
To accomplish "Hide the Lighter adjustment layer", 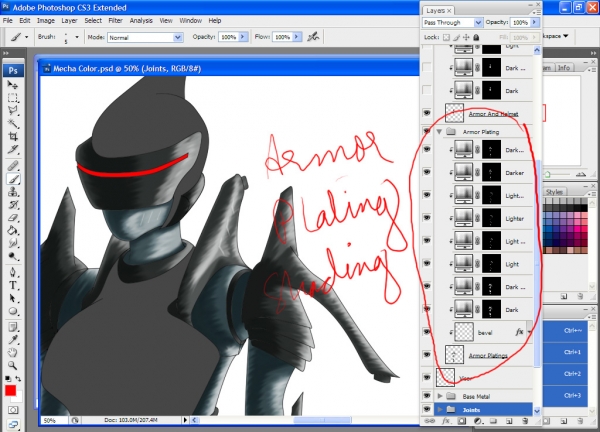I will (427, 218).
